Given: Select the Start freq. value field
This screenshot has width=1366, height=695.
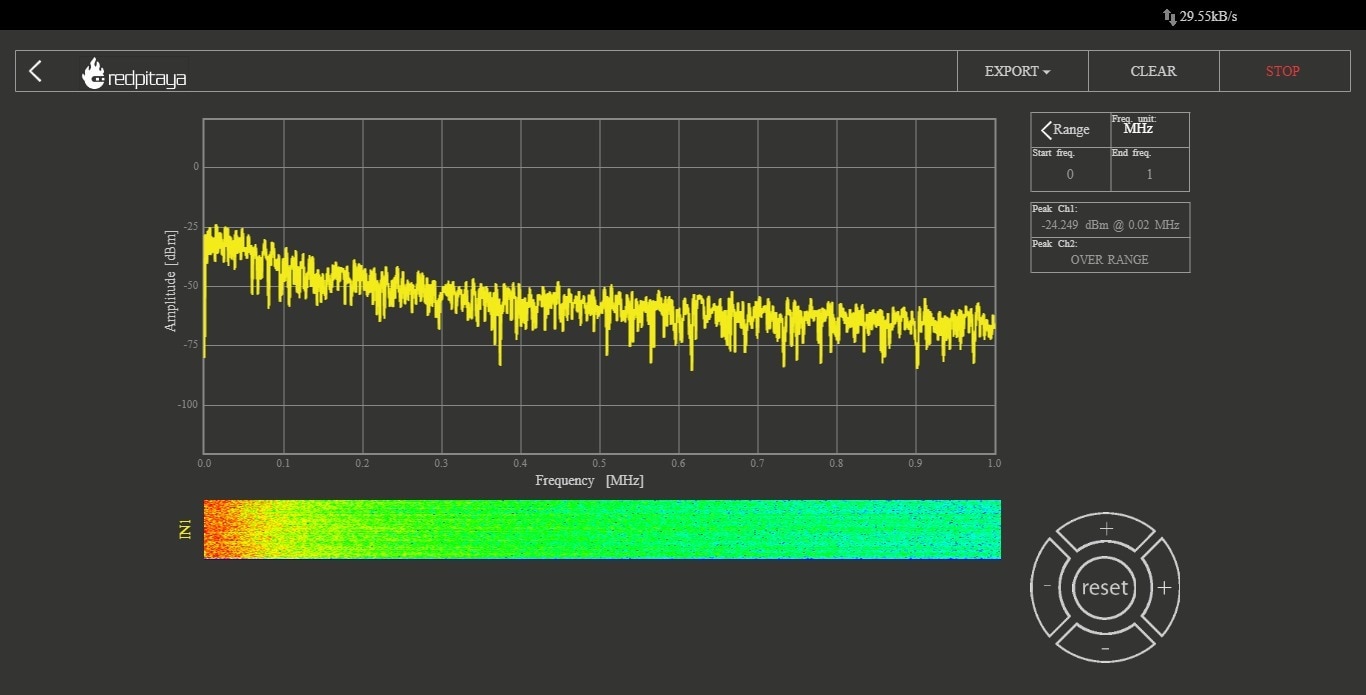Looking at the screenshot, I should pyautogui.click(x=1070, y=174).
